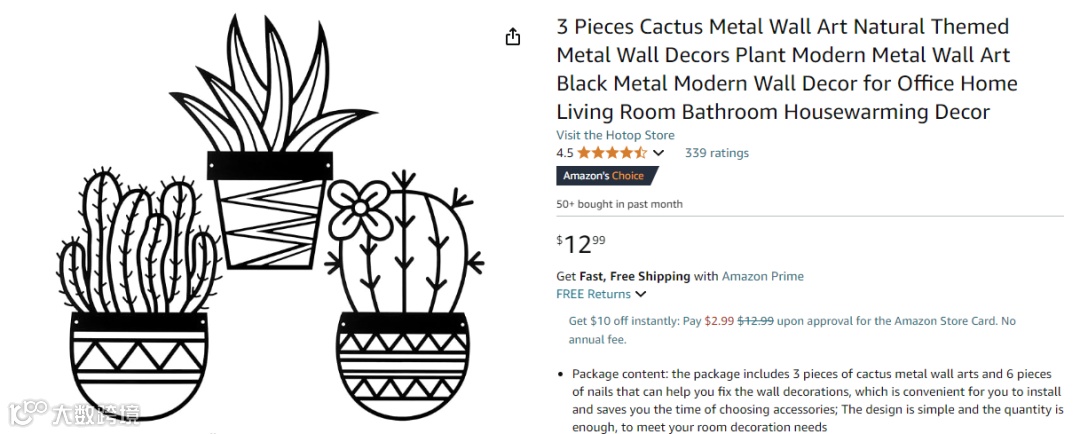
Task: Expand the chevron next to the star rating
Action: pos(658,153)
